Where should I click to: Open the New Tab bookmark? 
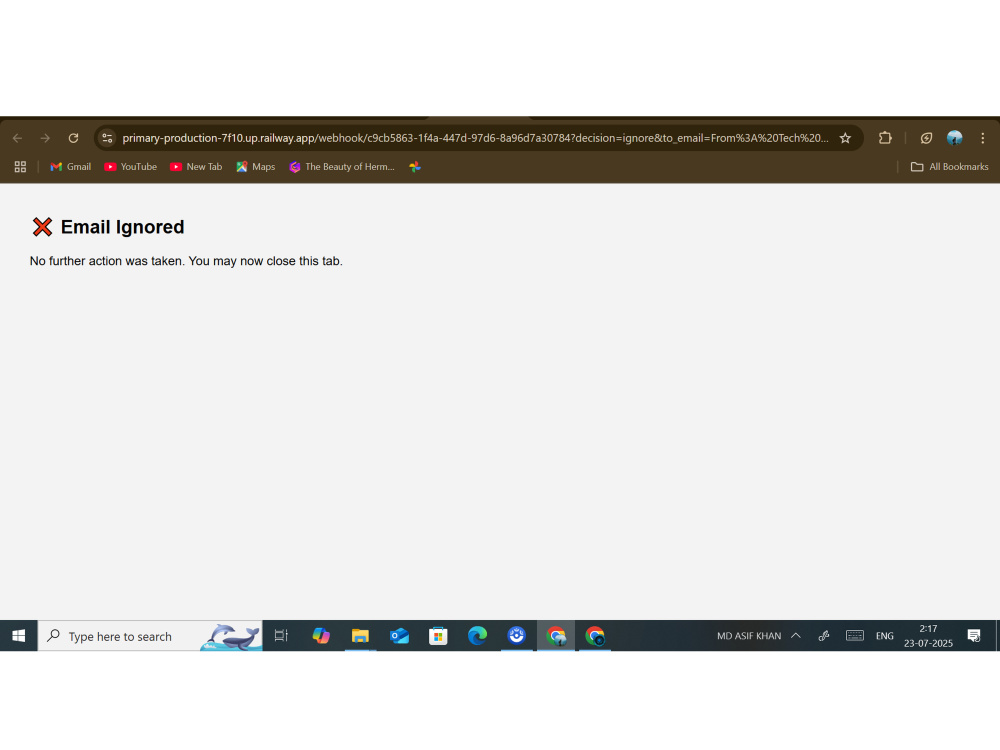coord(196,166)
